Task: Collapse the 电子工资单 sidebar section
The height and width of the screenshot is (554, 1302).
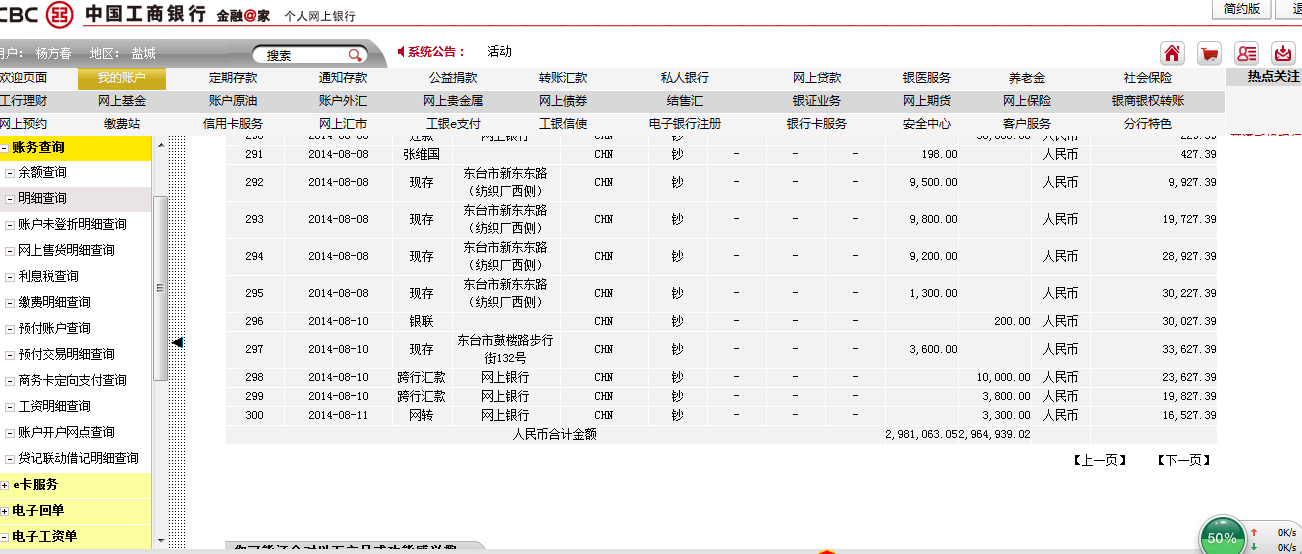Action: [x=5, y=537]
